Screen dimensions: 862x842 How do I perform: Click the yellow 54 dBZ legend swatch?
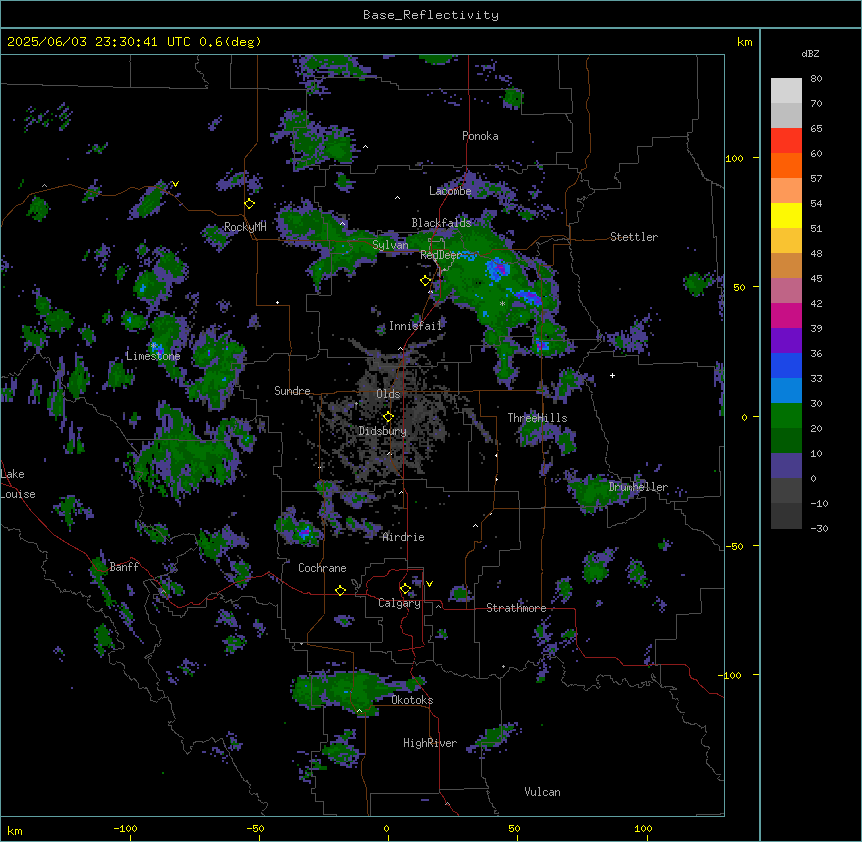tap(786, 215)
